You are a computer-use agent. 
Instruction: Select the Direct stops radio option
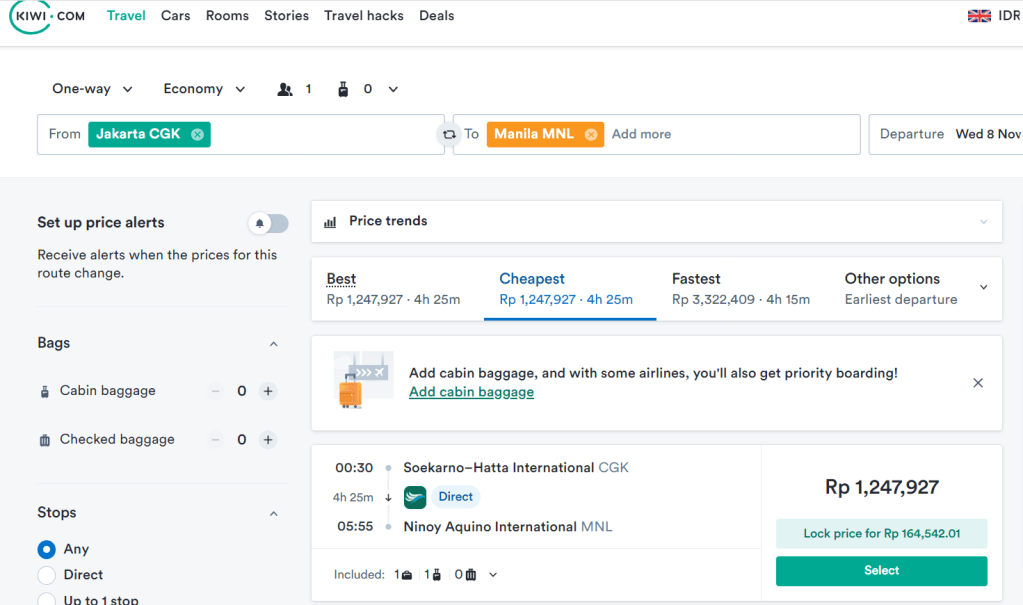click(x=46, y=575)
